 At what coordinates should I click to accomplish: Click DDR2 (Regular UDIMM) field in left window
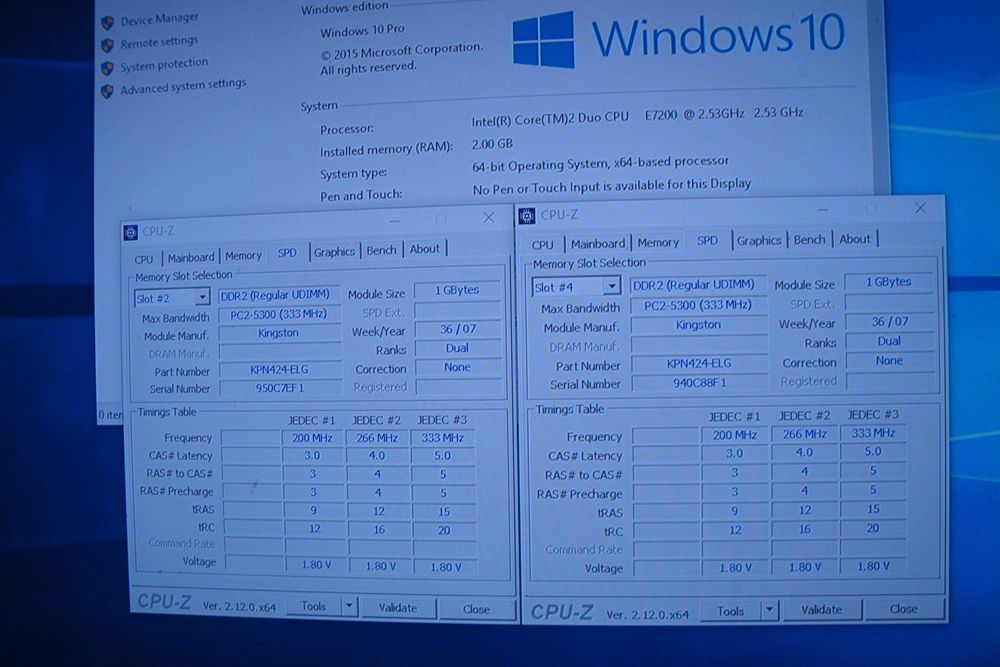(x=277, y=295)
